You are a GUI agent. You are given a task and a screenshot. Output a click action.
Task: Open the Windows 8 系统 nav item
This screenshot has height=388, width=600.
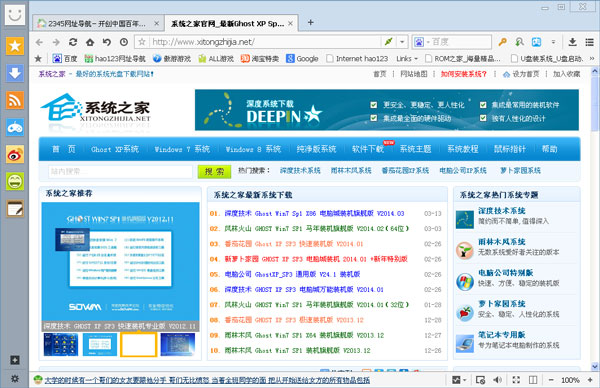click(253, 149)
